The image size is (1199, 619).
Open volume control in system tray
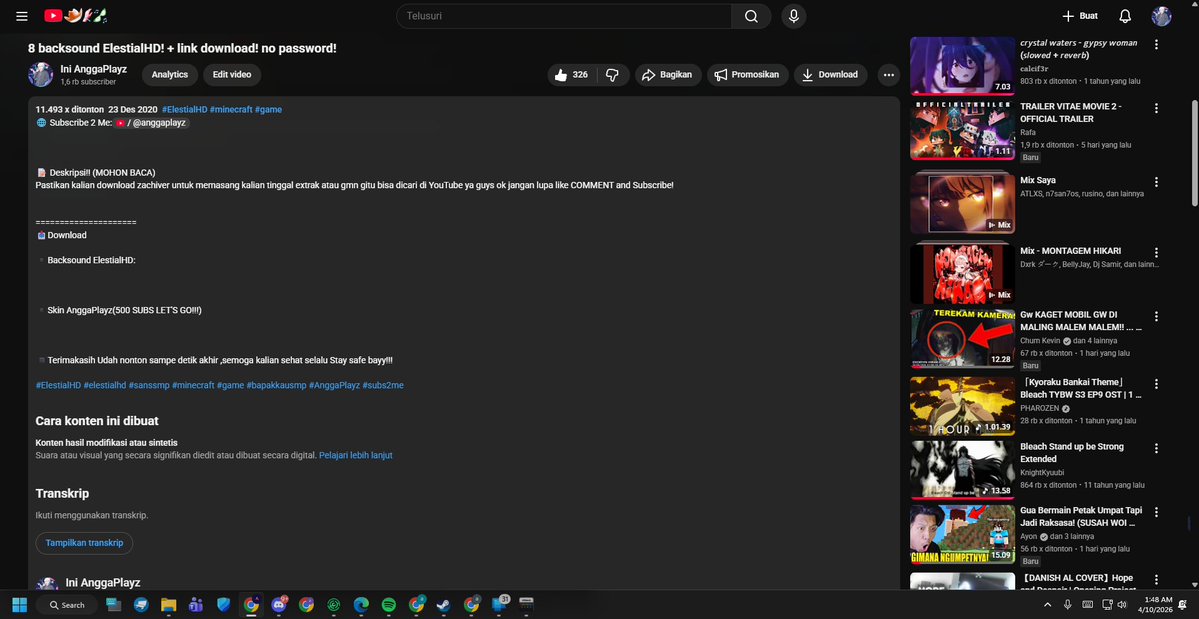(1122, 605)
